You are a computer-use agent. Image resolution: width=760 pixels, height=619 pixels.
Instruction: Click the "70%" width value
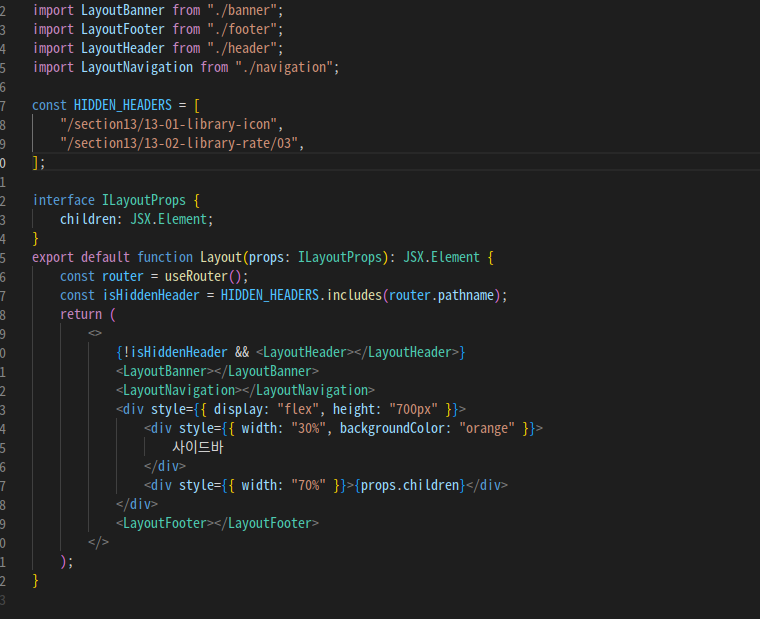coord(309,485)
